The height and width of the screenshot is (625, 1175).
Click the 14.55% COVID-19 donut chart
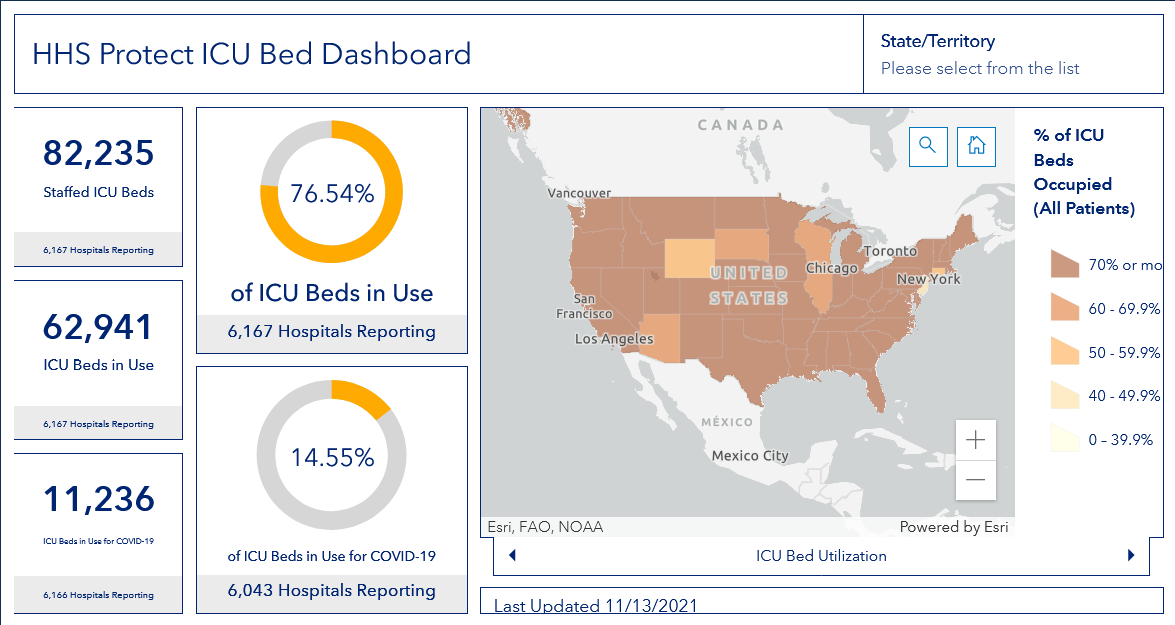pos(331,455)
